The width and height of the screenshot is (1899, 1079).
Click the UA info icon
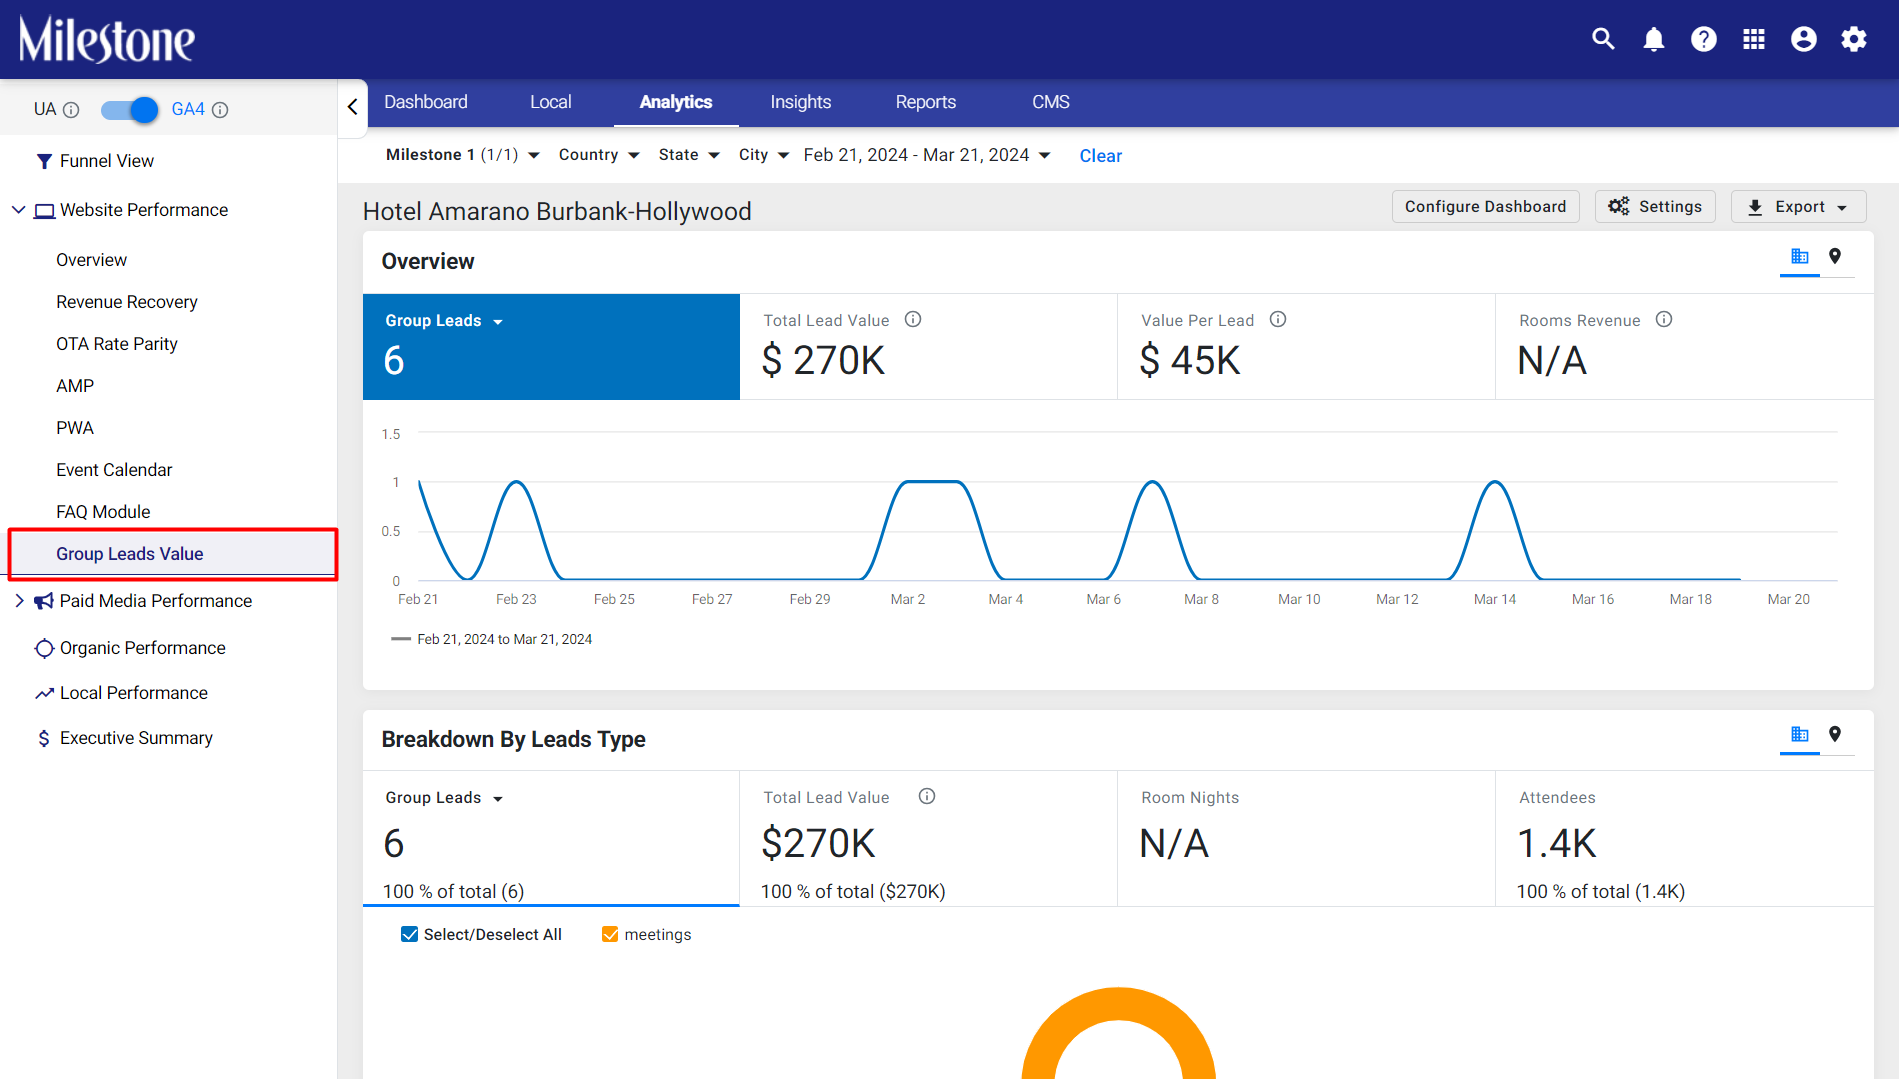pos(71,110)
